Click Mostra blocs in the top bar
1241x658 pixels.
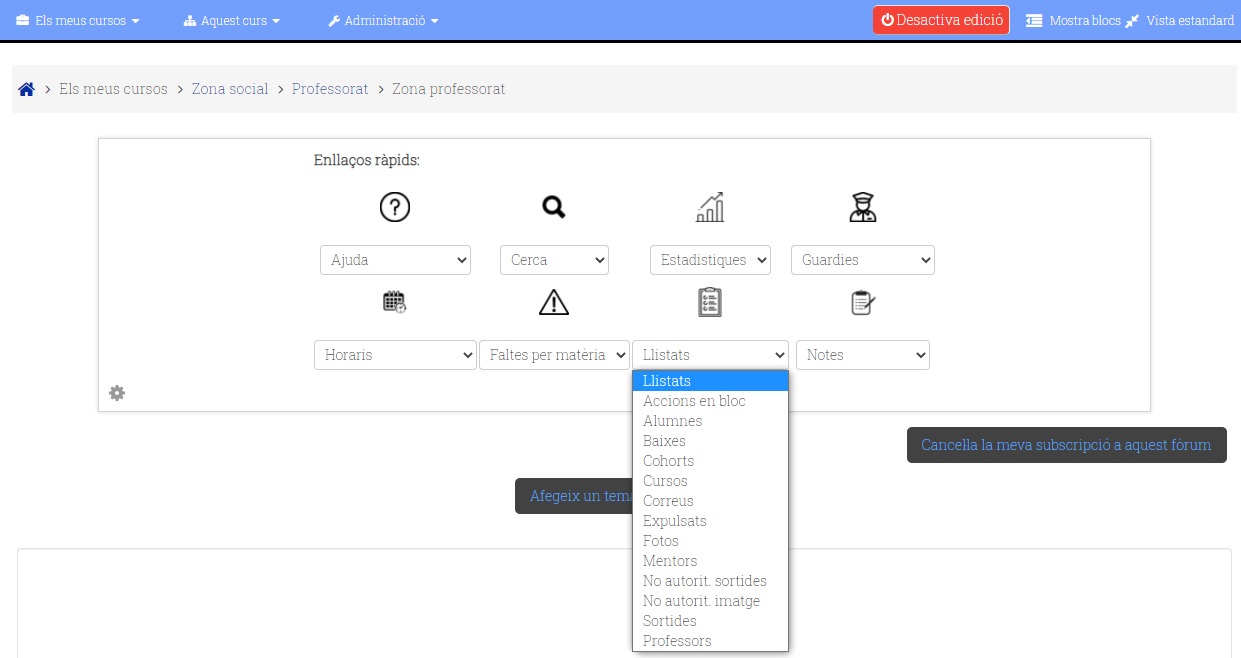pos(1073,20)
